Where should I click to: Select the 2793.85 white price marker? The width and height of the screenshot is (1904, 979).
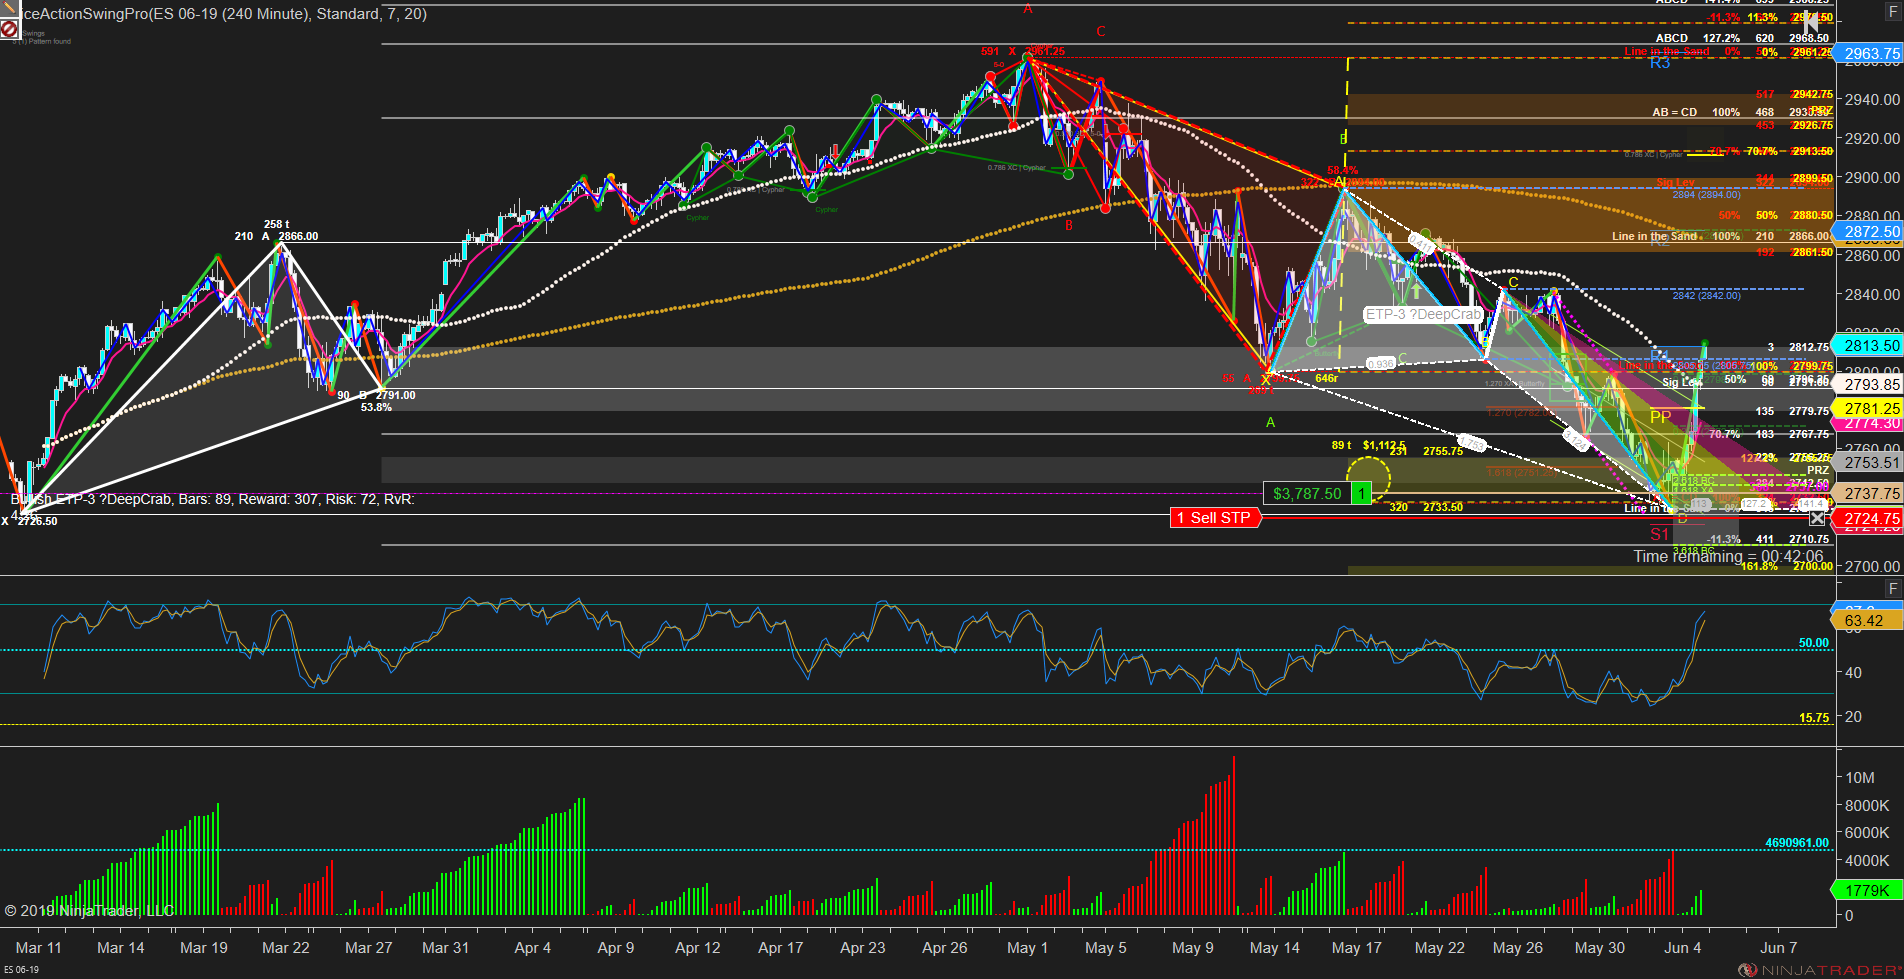(x=1869, y=385)
